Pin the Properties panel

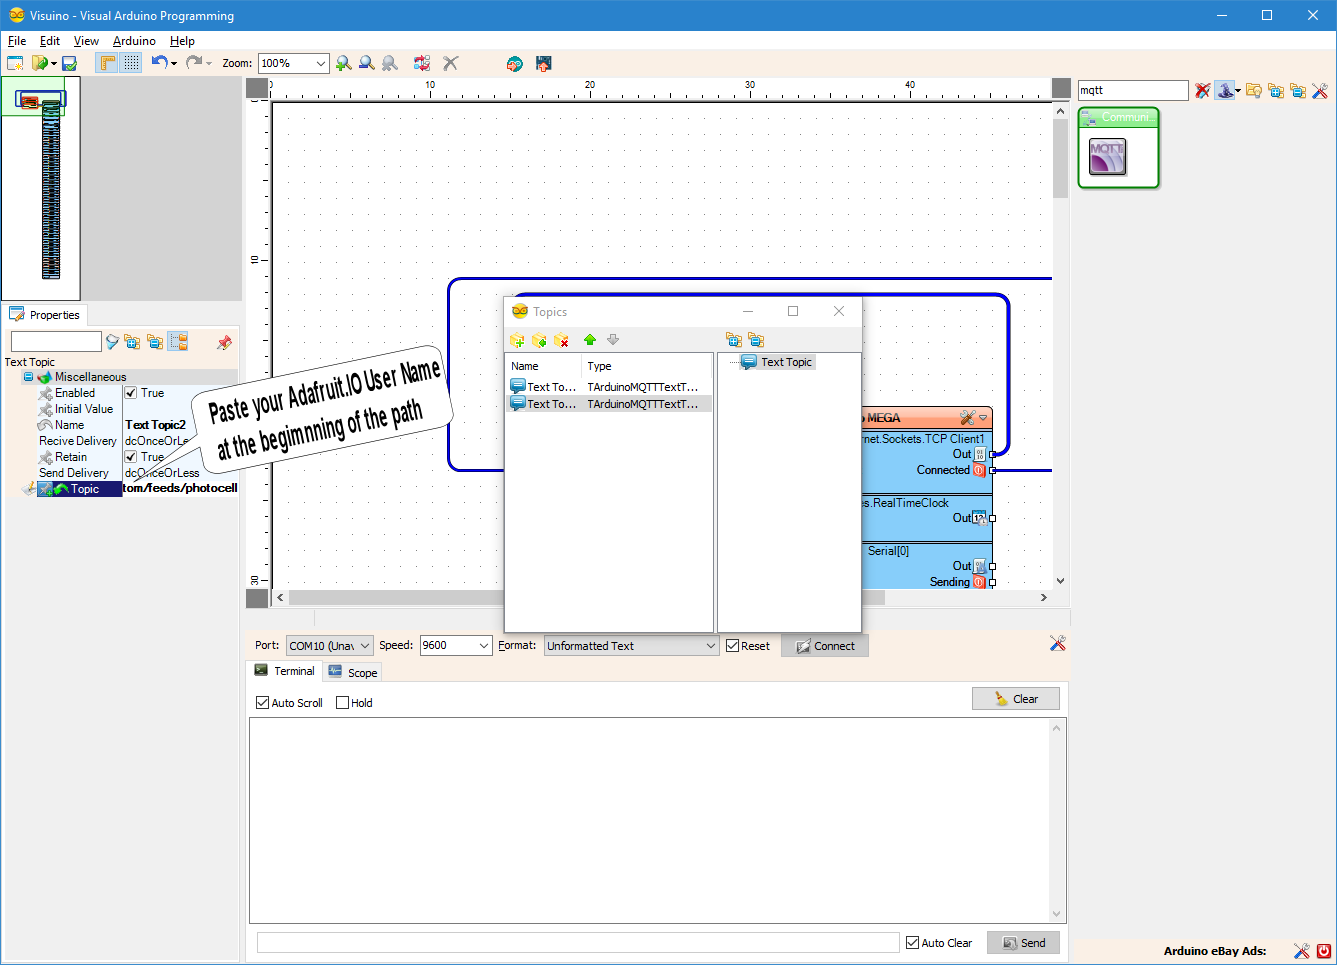[224, 342]
